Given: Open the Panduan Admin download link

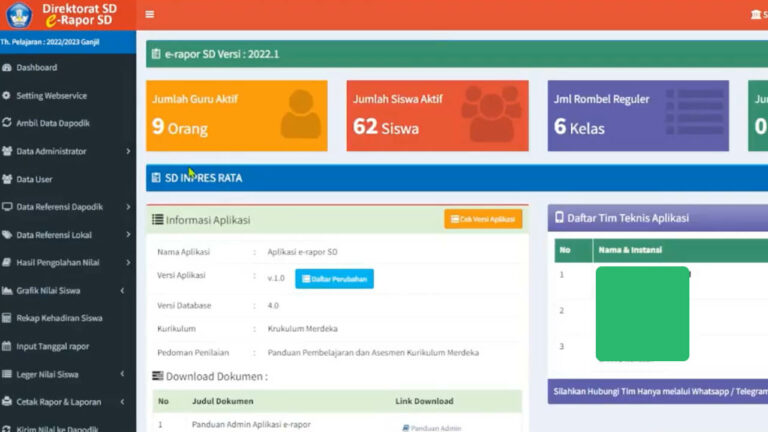Looking at the screenshot, I should click(428, 427).
